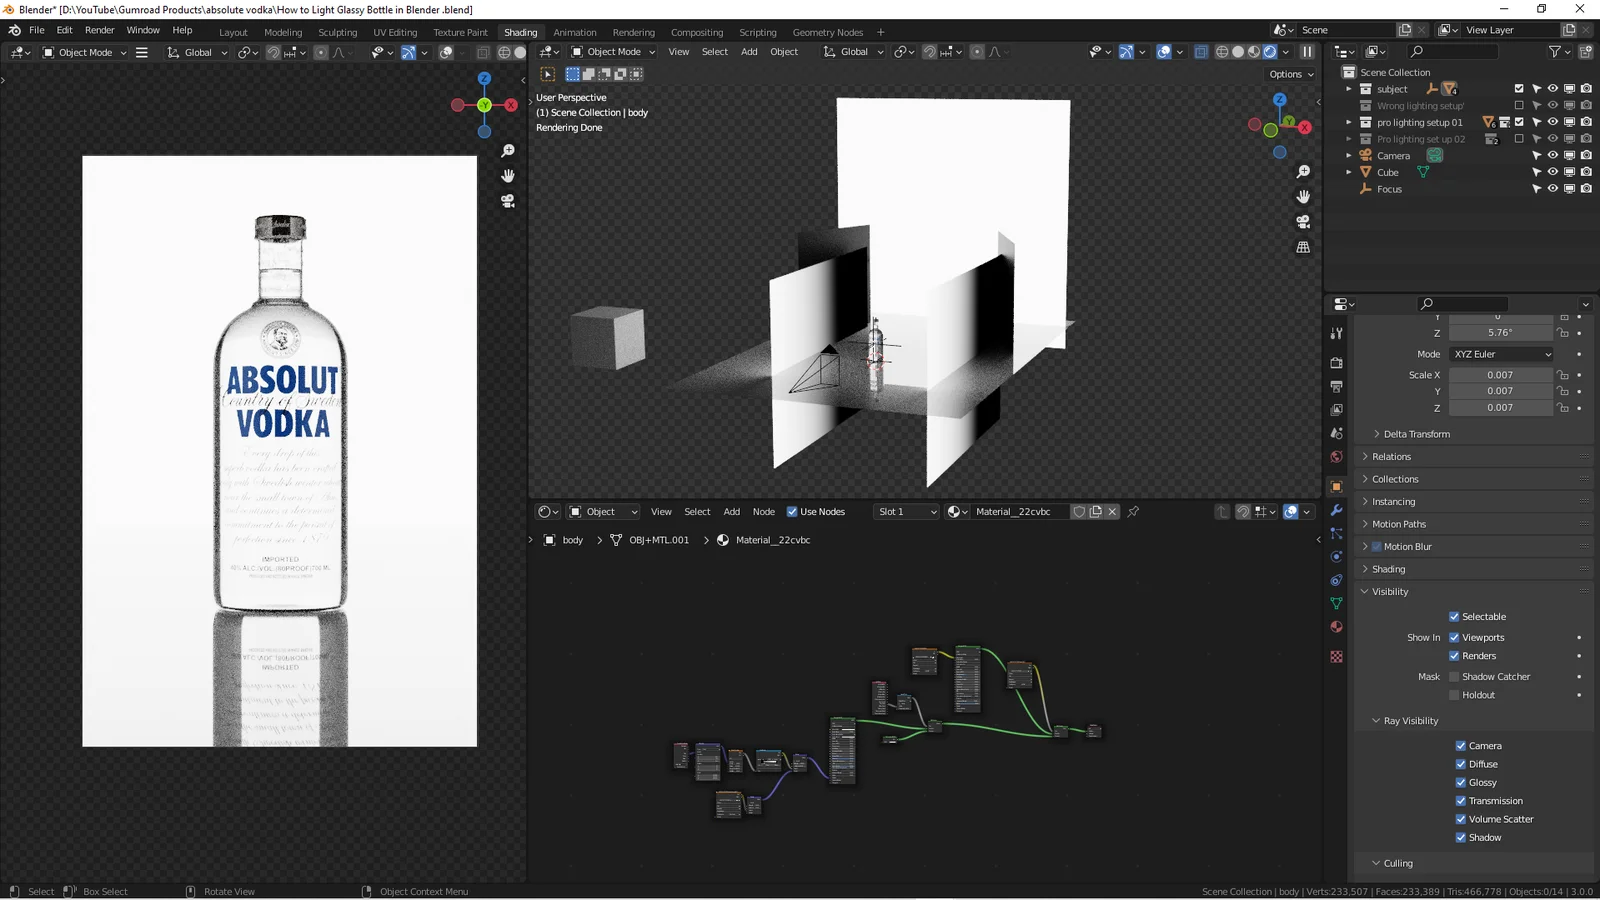
Task: Click the Camera object icon in the outliner
Action: point(1367,155)
